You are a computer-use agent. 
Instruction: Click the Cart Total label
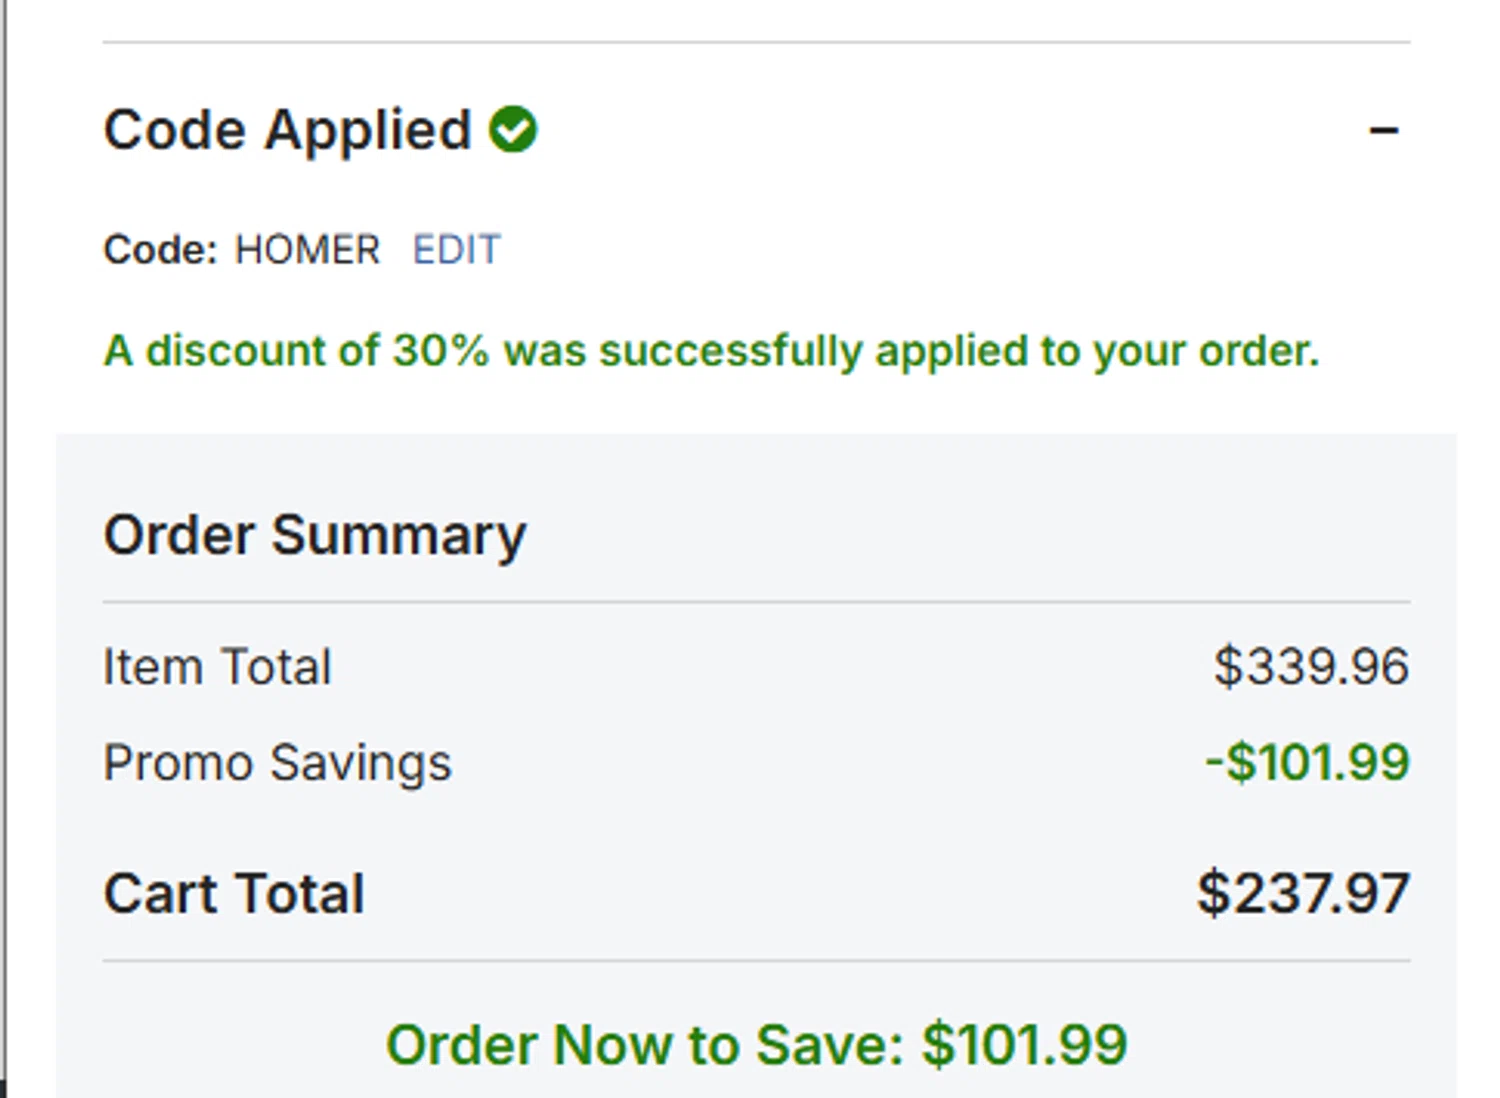234,893
